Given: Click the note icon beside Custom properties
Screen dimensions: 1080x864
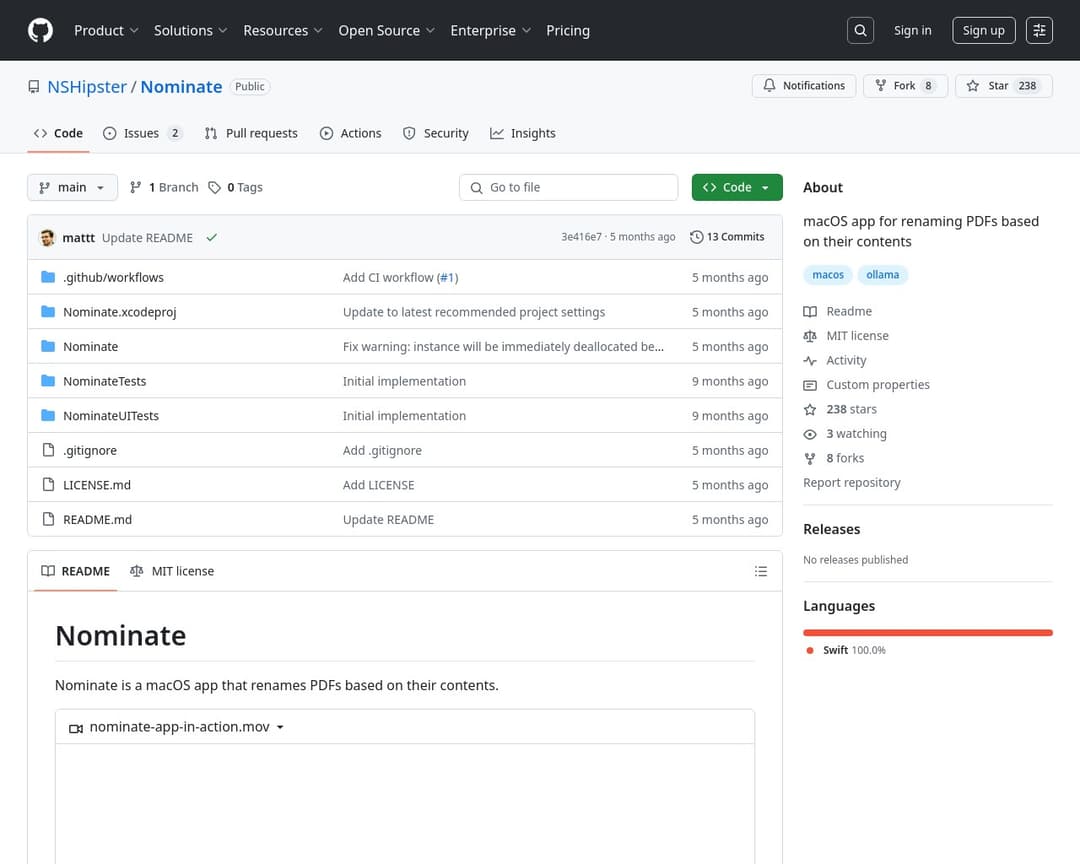Looking at the screenshot, I should pos(810,385).
